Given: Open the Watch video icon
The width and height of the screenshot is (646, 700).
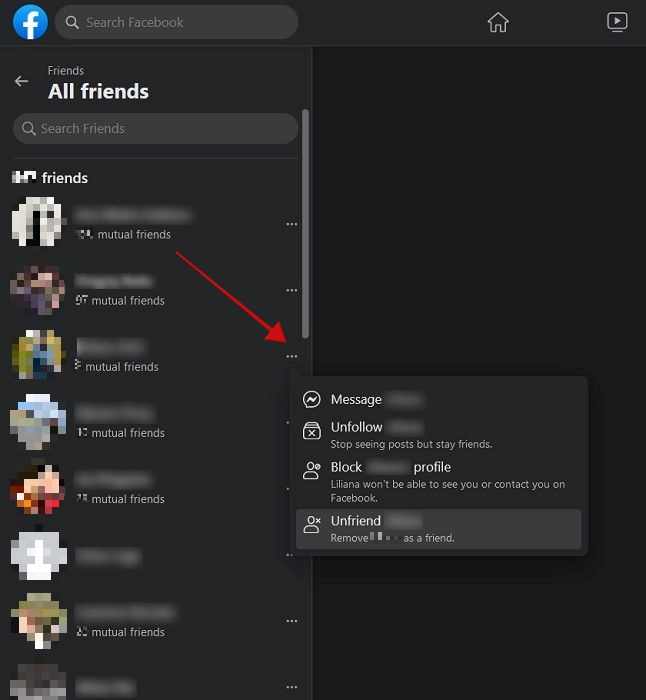Looking at the screenshot, I should 617,22.
